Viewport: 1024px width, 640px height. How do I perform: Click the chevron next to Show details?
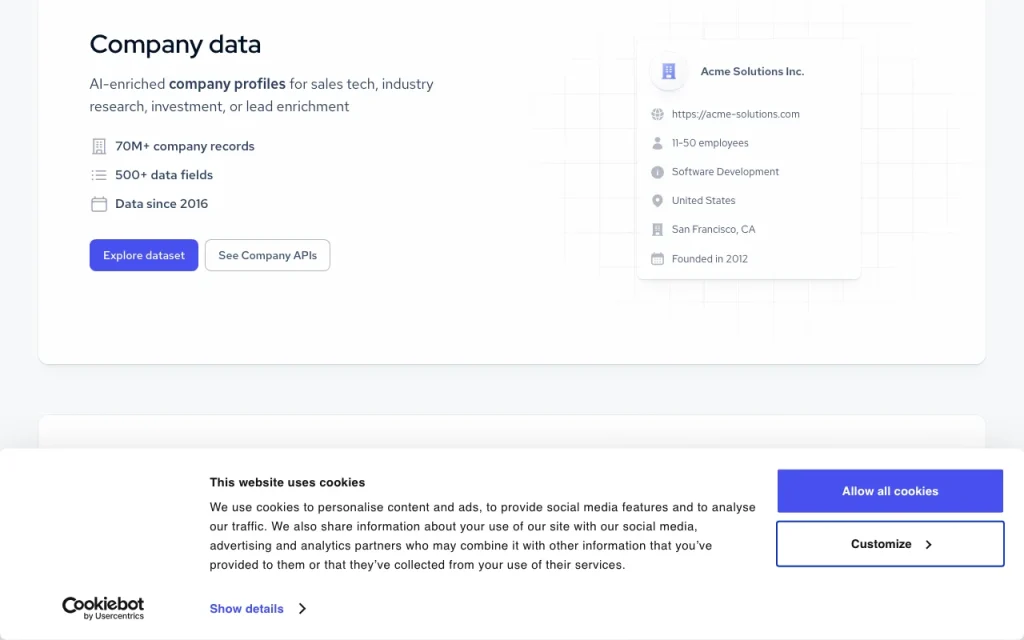[302, 609]
